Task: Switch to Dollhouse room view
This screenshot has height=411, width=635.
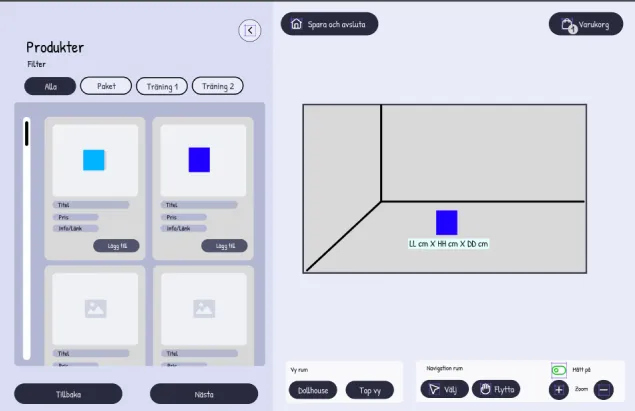Action: 313,390
